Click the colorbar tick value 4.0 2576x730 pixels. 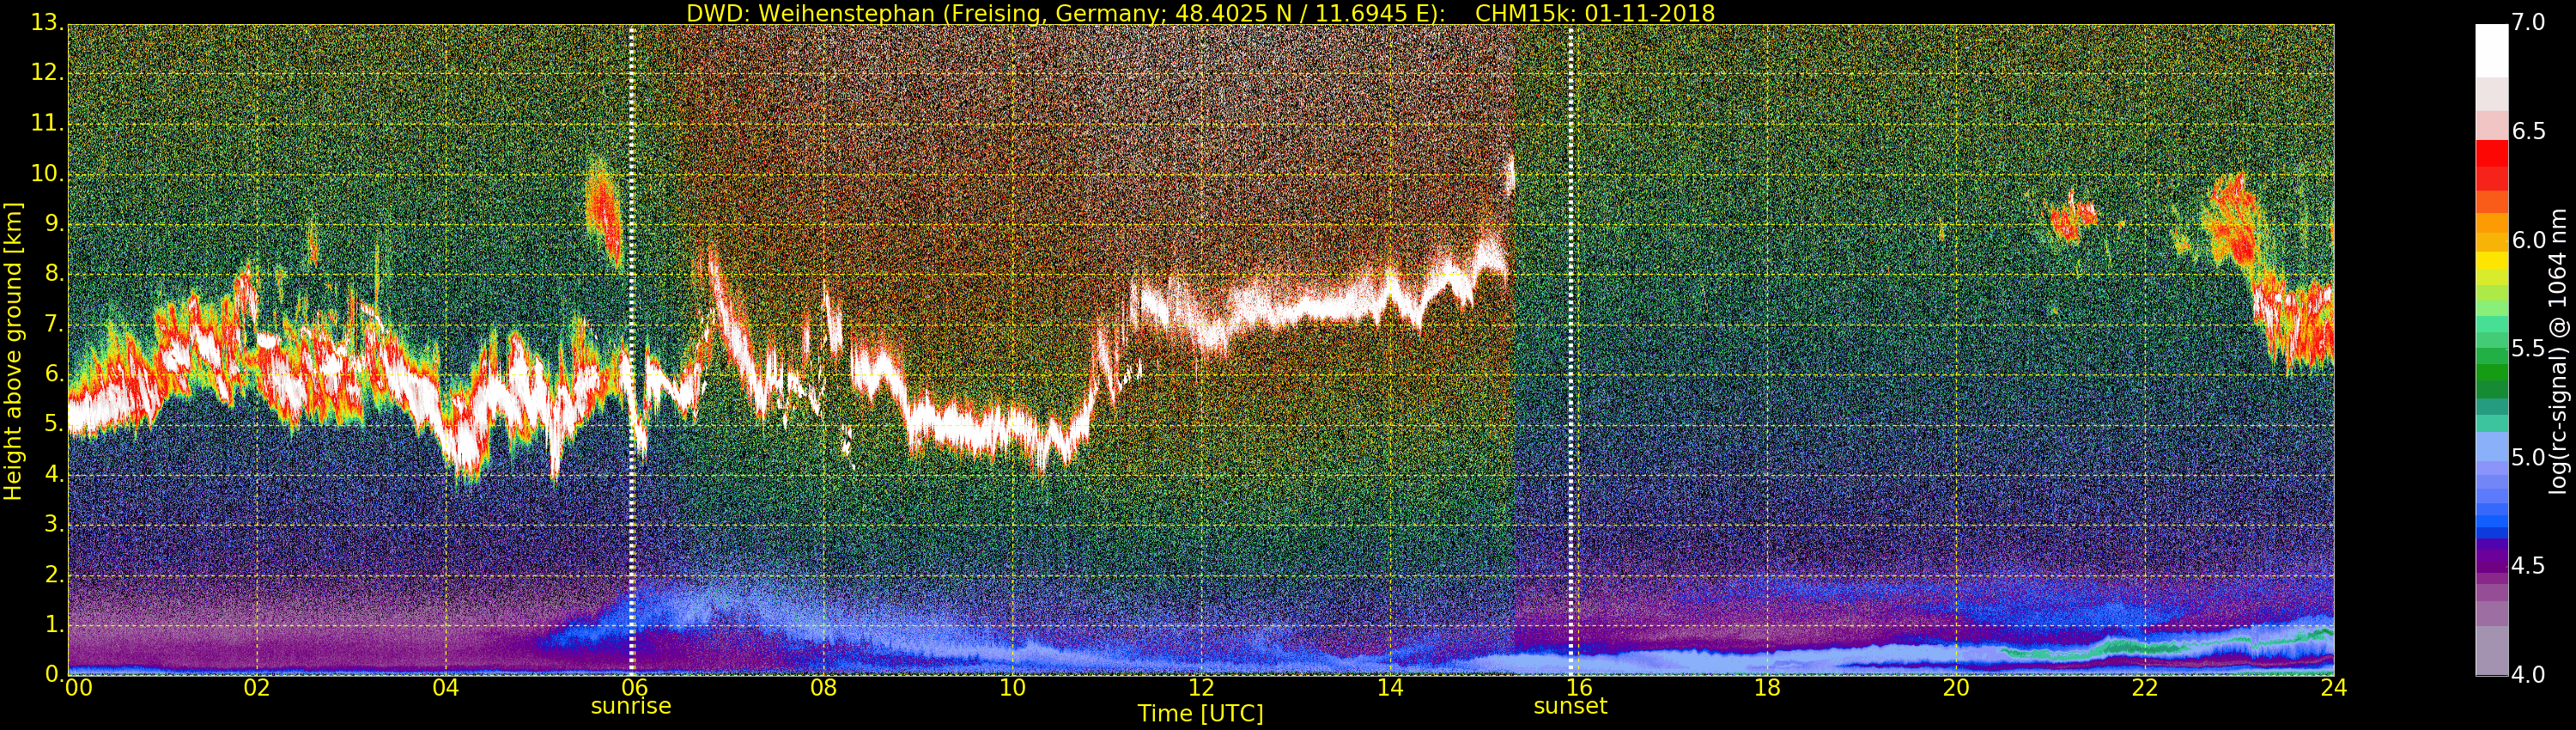2528,675
